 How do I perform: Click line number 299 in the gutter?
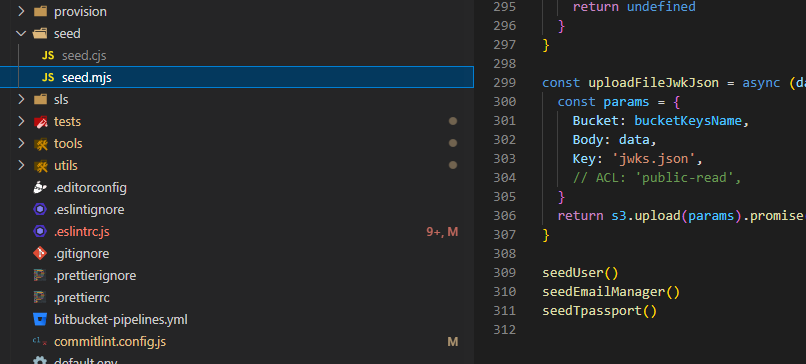504,83
